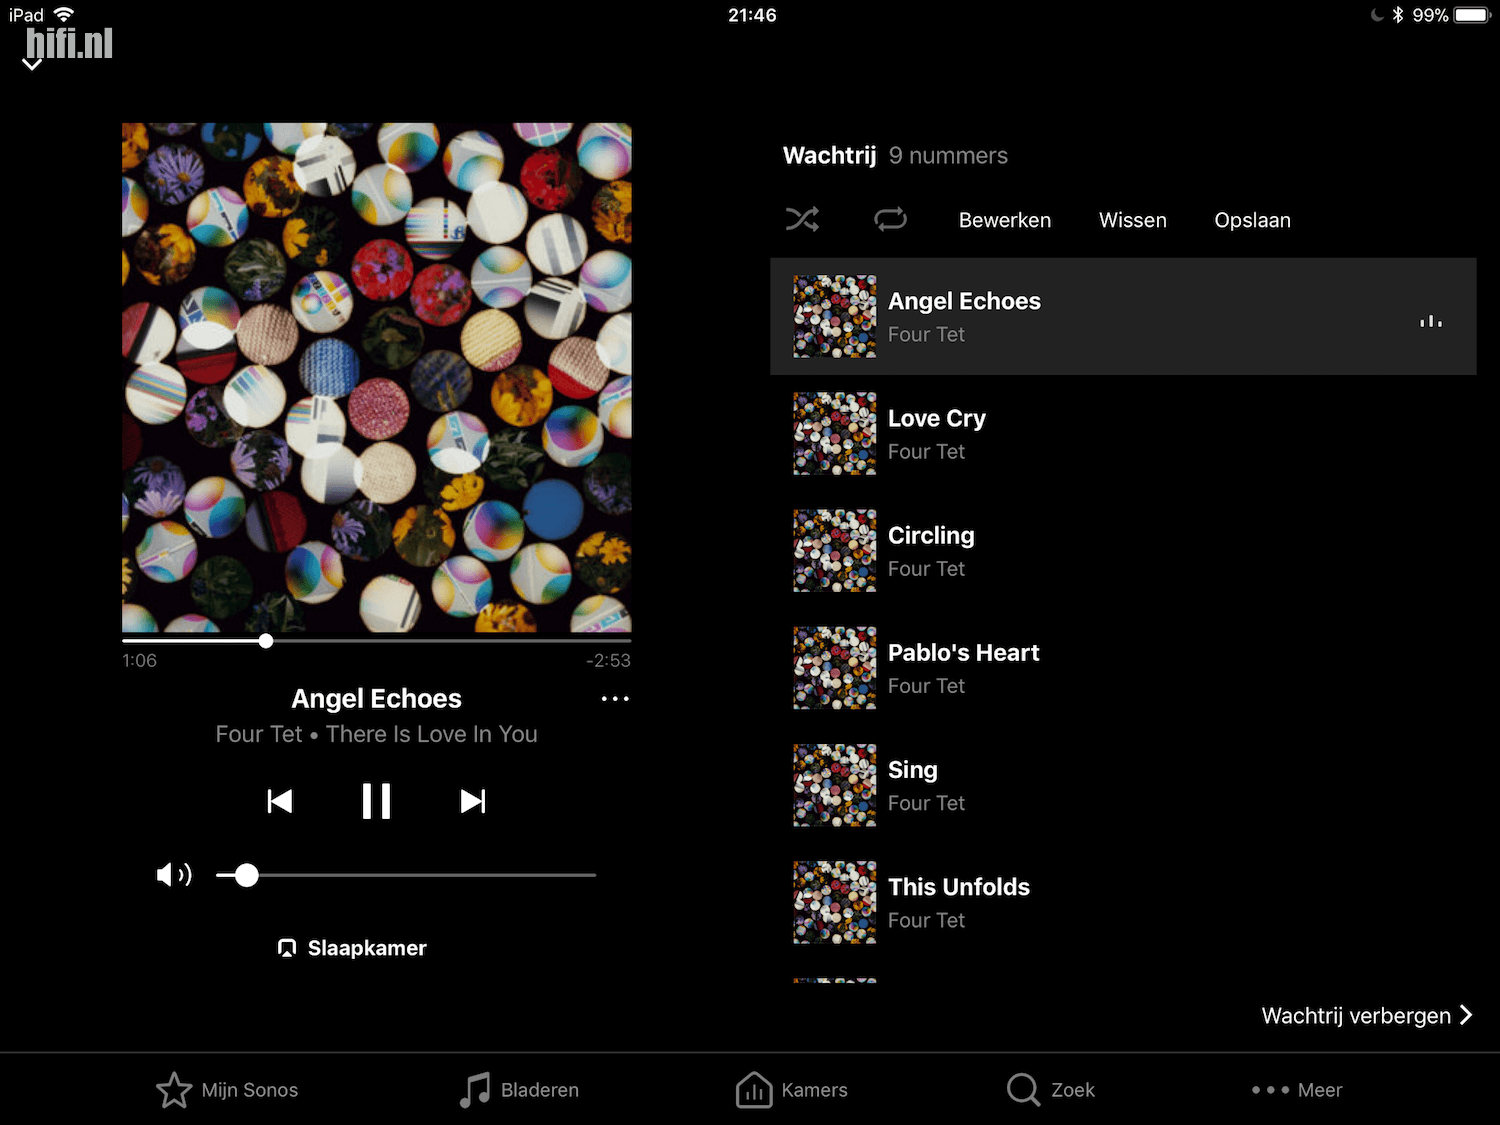Tap the Wi-Fi icon in status bar
This screenshot has width=1500, height=1125.
64,14
